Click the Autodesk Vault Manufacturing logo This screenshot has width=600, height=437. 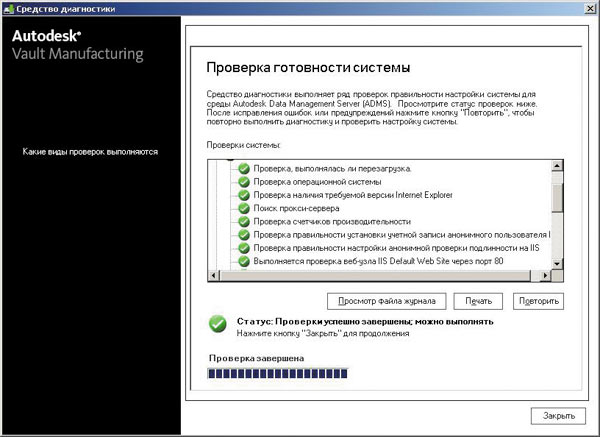point(78,45)
